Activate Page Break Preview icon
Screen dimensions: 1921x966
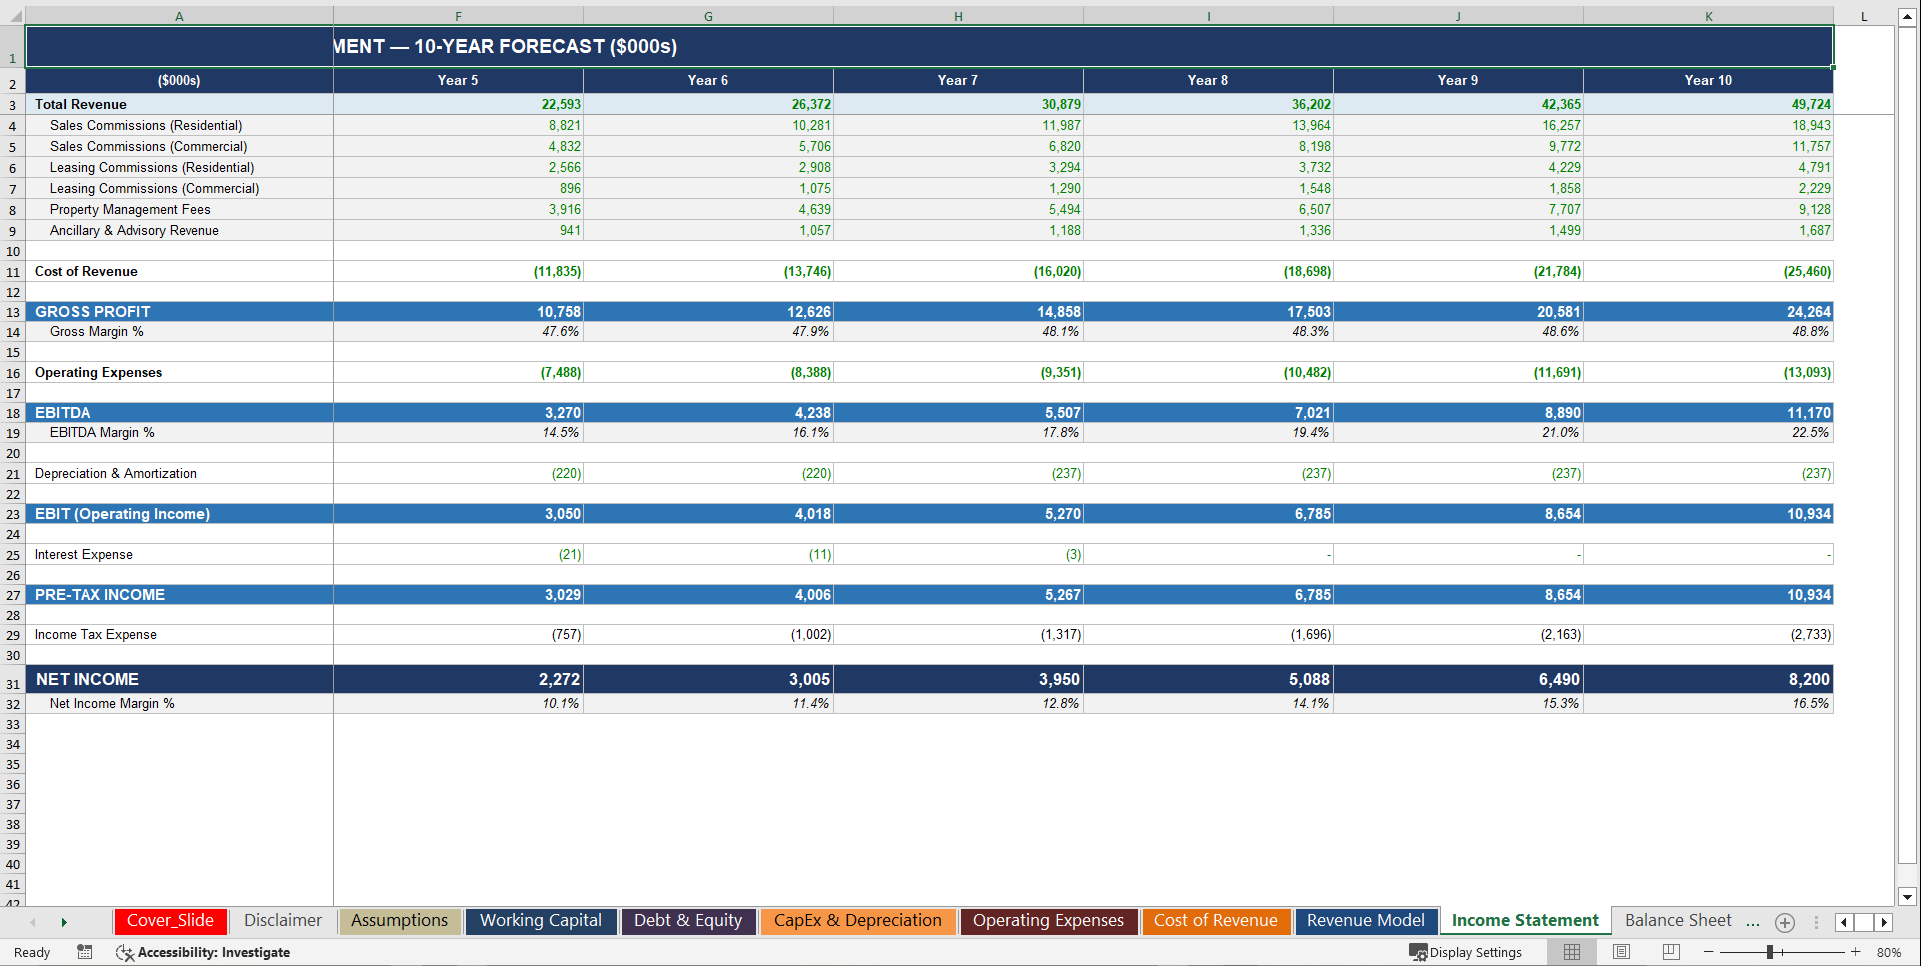1670,952
